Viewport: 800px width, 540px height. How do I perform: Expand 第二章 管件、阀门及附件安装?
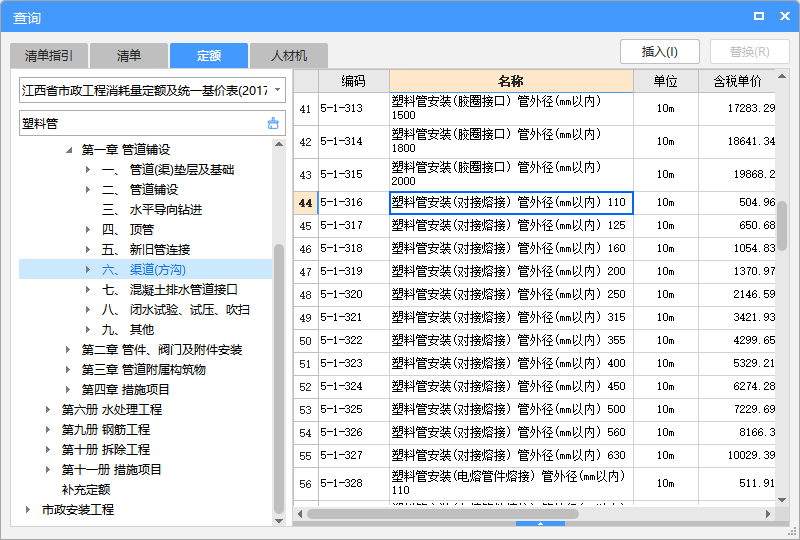pyautogui.click(x=68, y=349)
